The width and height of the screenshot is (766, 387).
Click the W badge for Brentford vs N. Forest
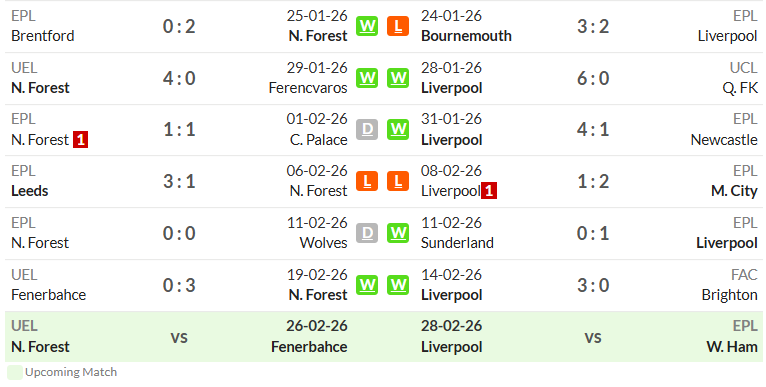point(367,26)
